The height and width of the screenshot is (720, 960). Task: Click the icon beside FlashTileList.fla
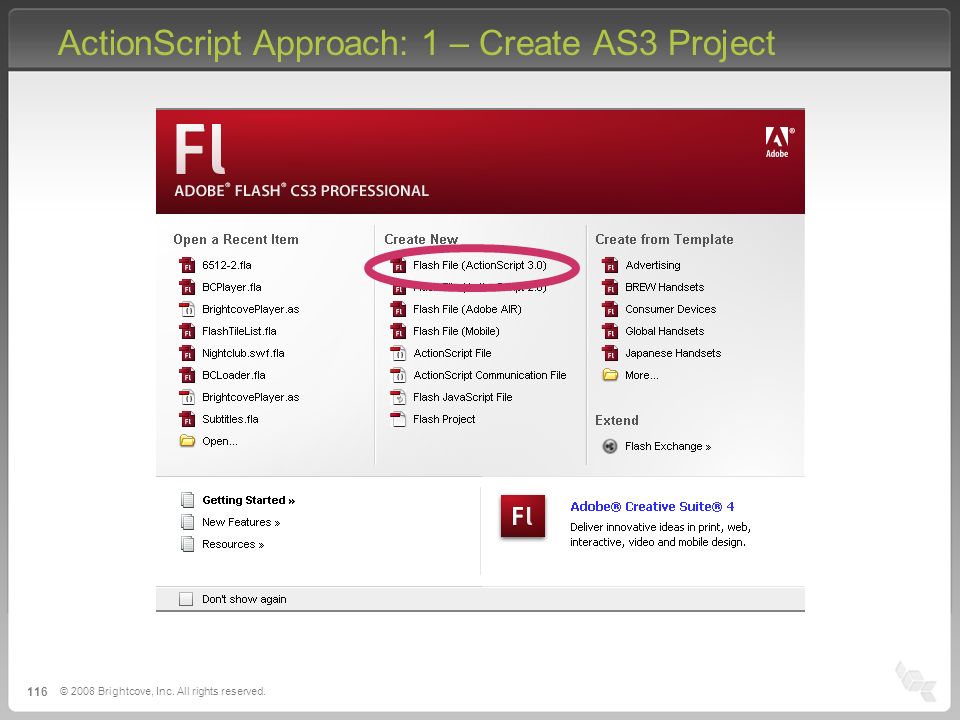tap(187, 331)
